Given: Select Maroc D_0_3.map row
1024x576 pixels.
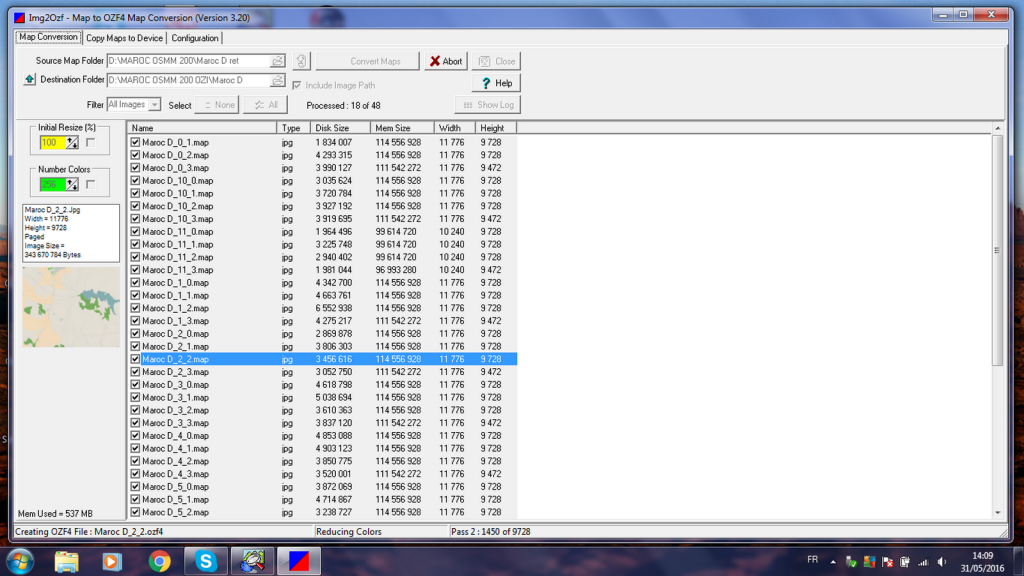Looking at the screenshot, I should (323, 168).
